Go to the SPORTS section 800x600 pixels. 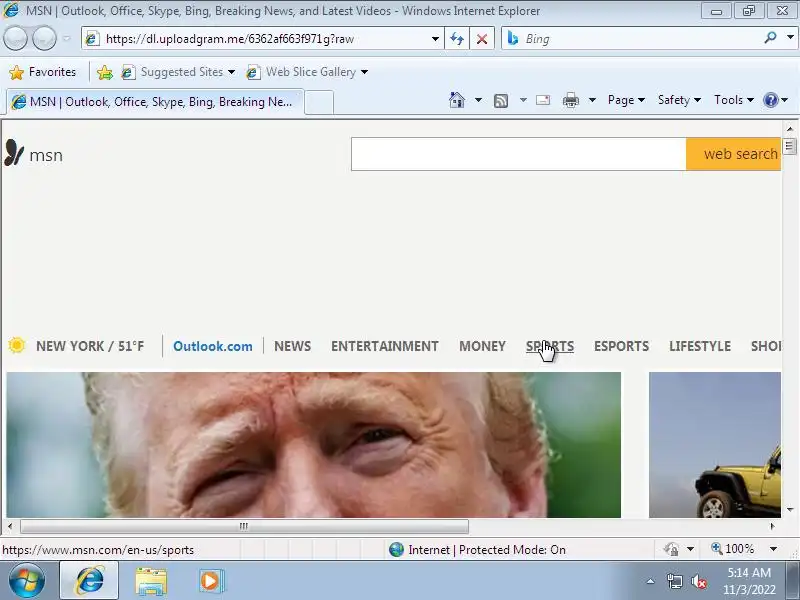[549, 346]
